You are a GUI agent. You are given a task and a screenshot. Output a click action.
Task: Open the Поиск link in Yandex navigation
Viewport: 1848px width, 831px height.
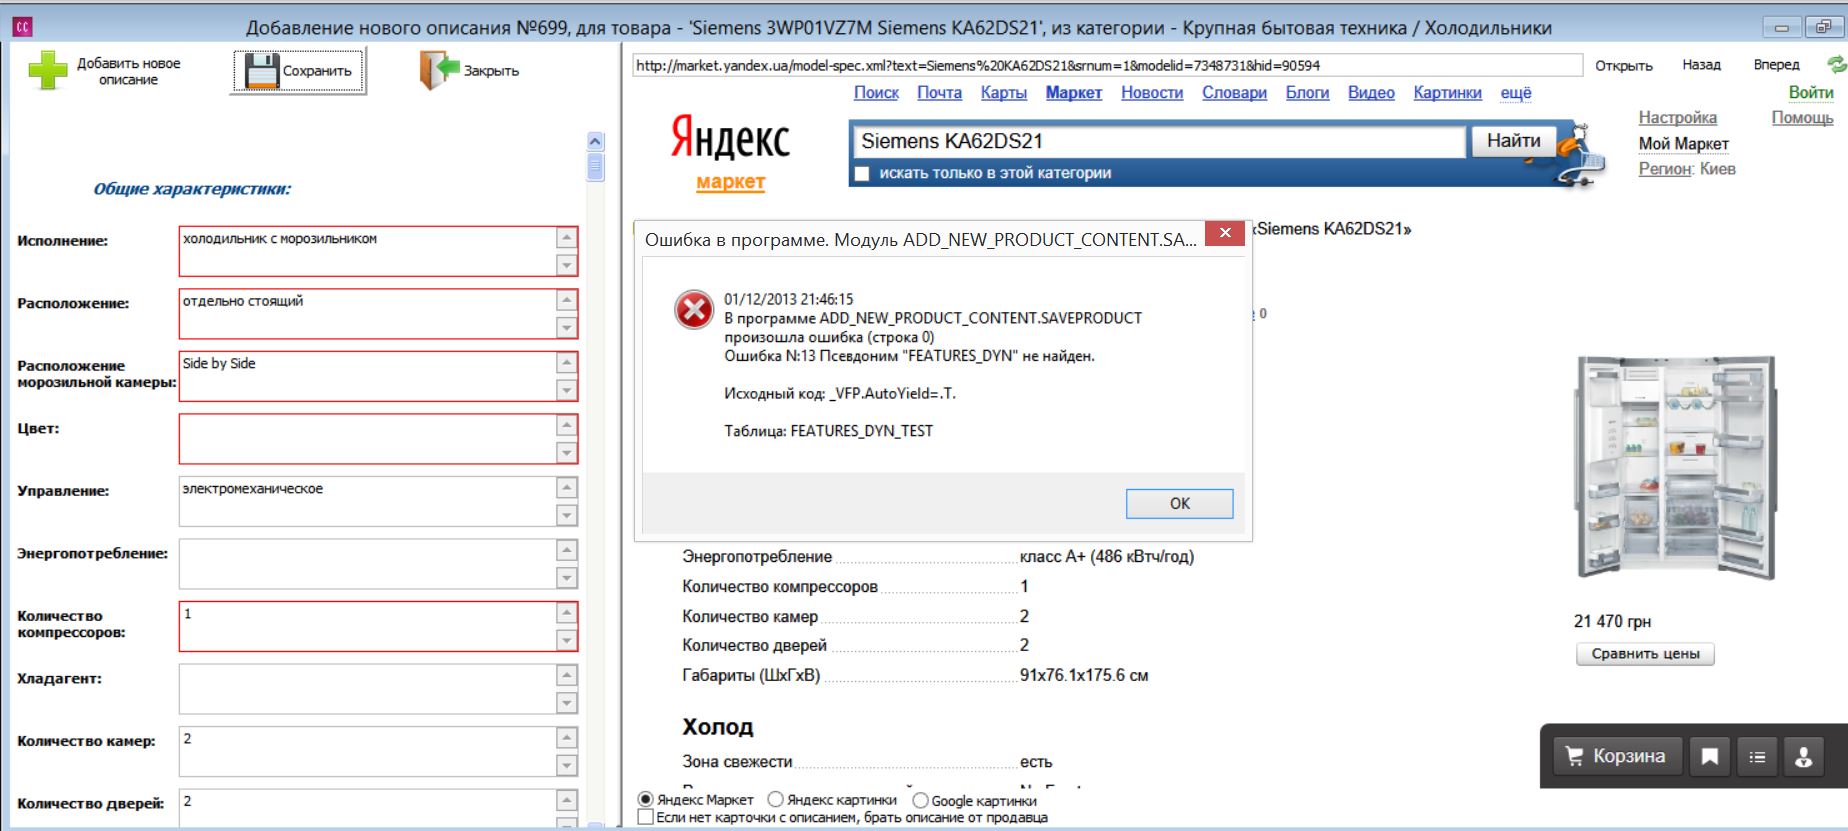tap(876, 93)
